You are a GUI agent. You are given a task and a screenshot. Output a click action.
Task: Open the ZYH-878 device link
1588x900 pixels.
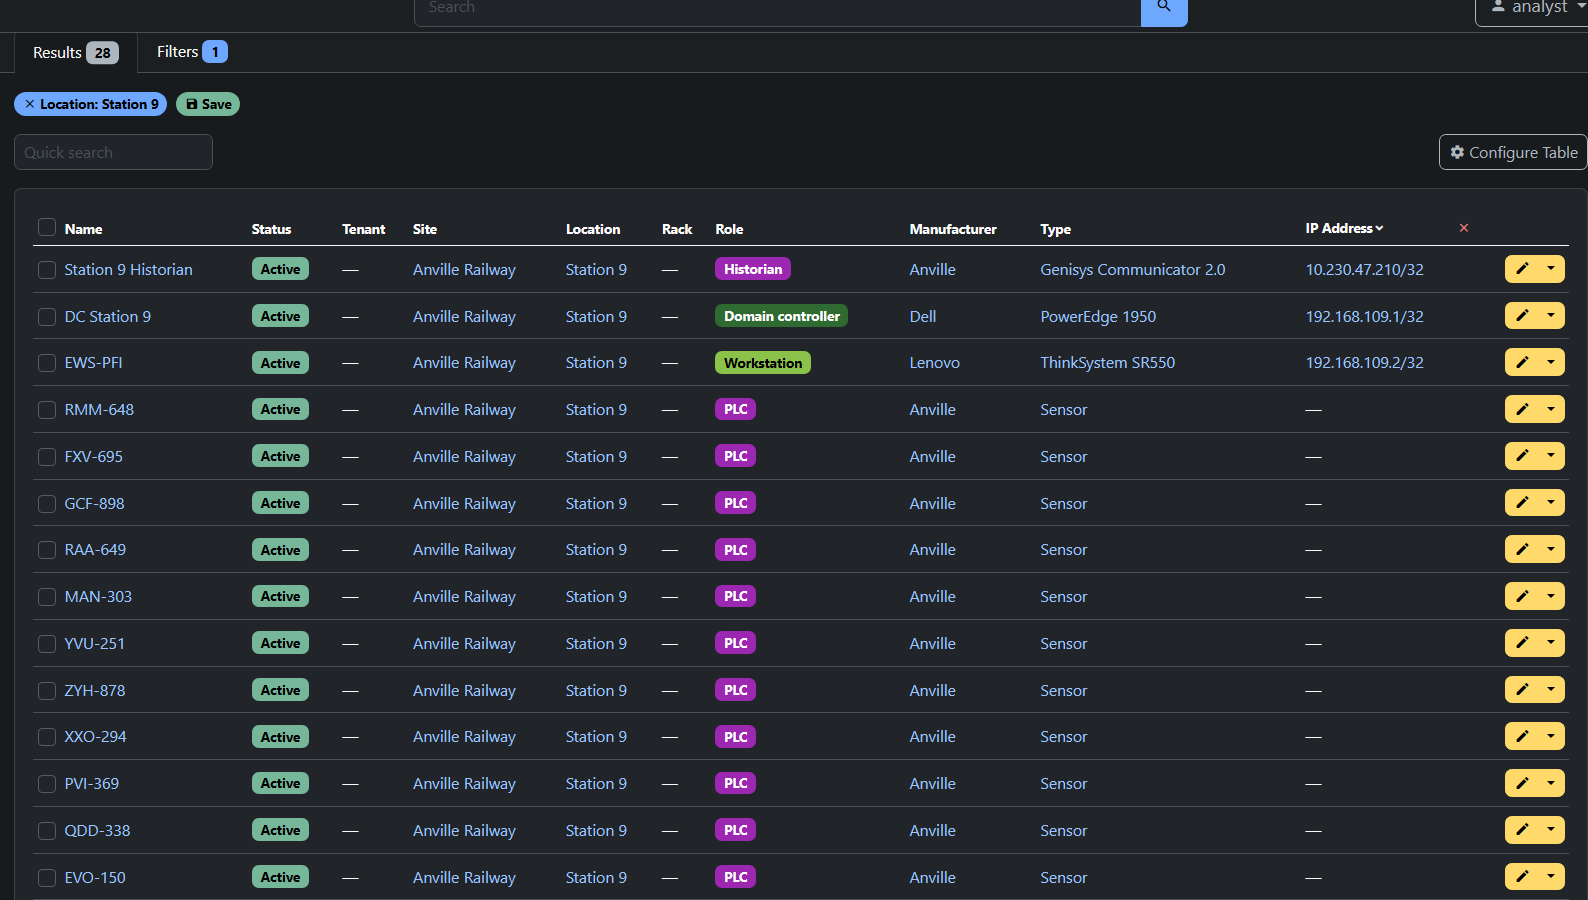pyautogui.click(x=95, y=691)
